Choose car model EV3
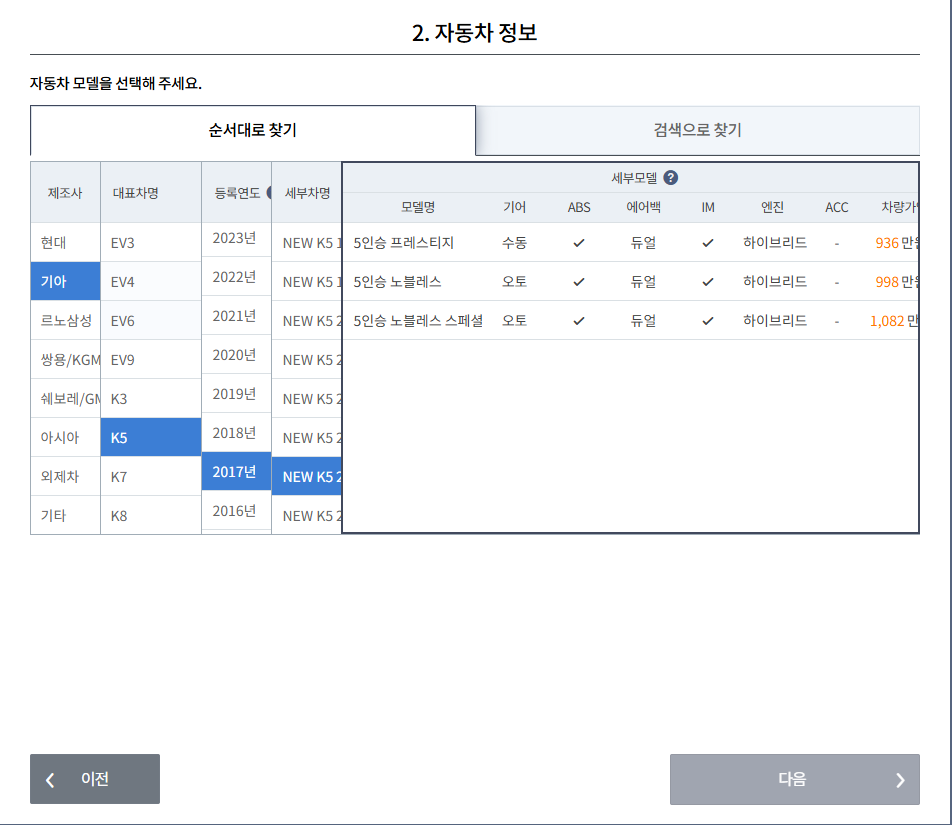Viewport: 952px width, 825px height. pyautogui.click(x=151, y=242)
